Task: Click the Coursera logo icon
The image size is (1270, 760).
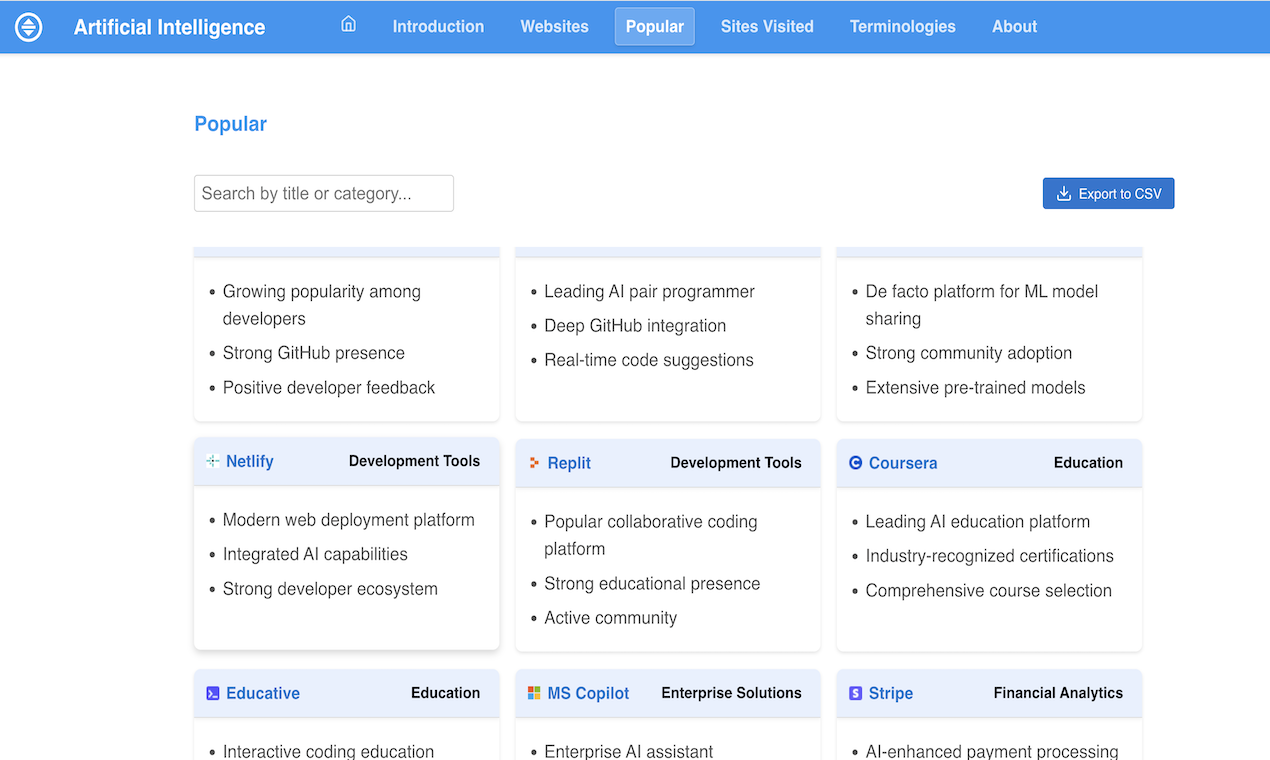Action: click(855, 463)
